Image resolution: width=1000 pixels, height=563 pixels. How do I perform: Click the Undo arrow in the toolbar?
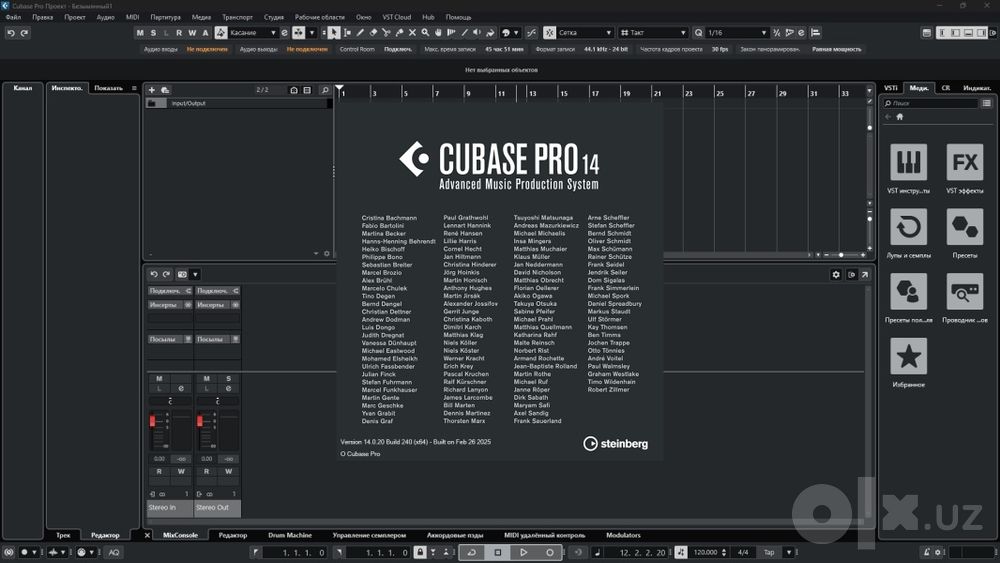click(11, 33)
